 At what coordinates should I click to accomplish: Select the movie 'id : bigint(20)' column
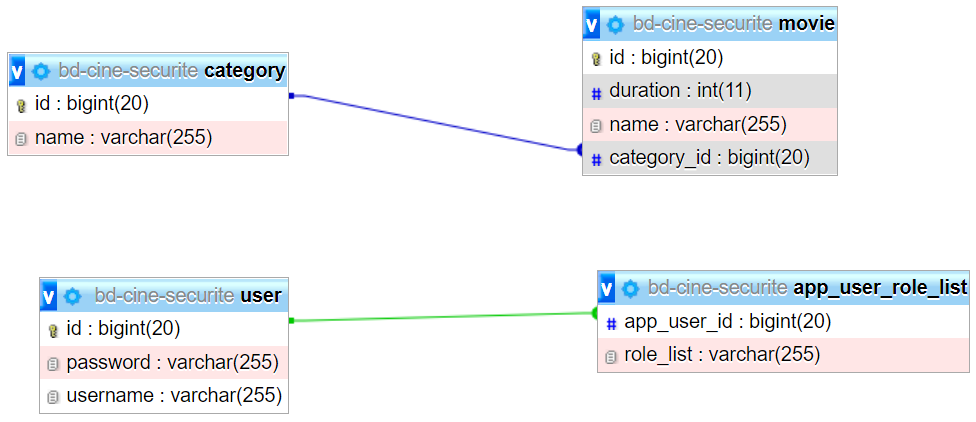tap(710, 58)
